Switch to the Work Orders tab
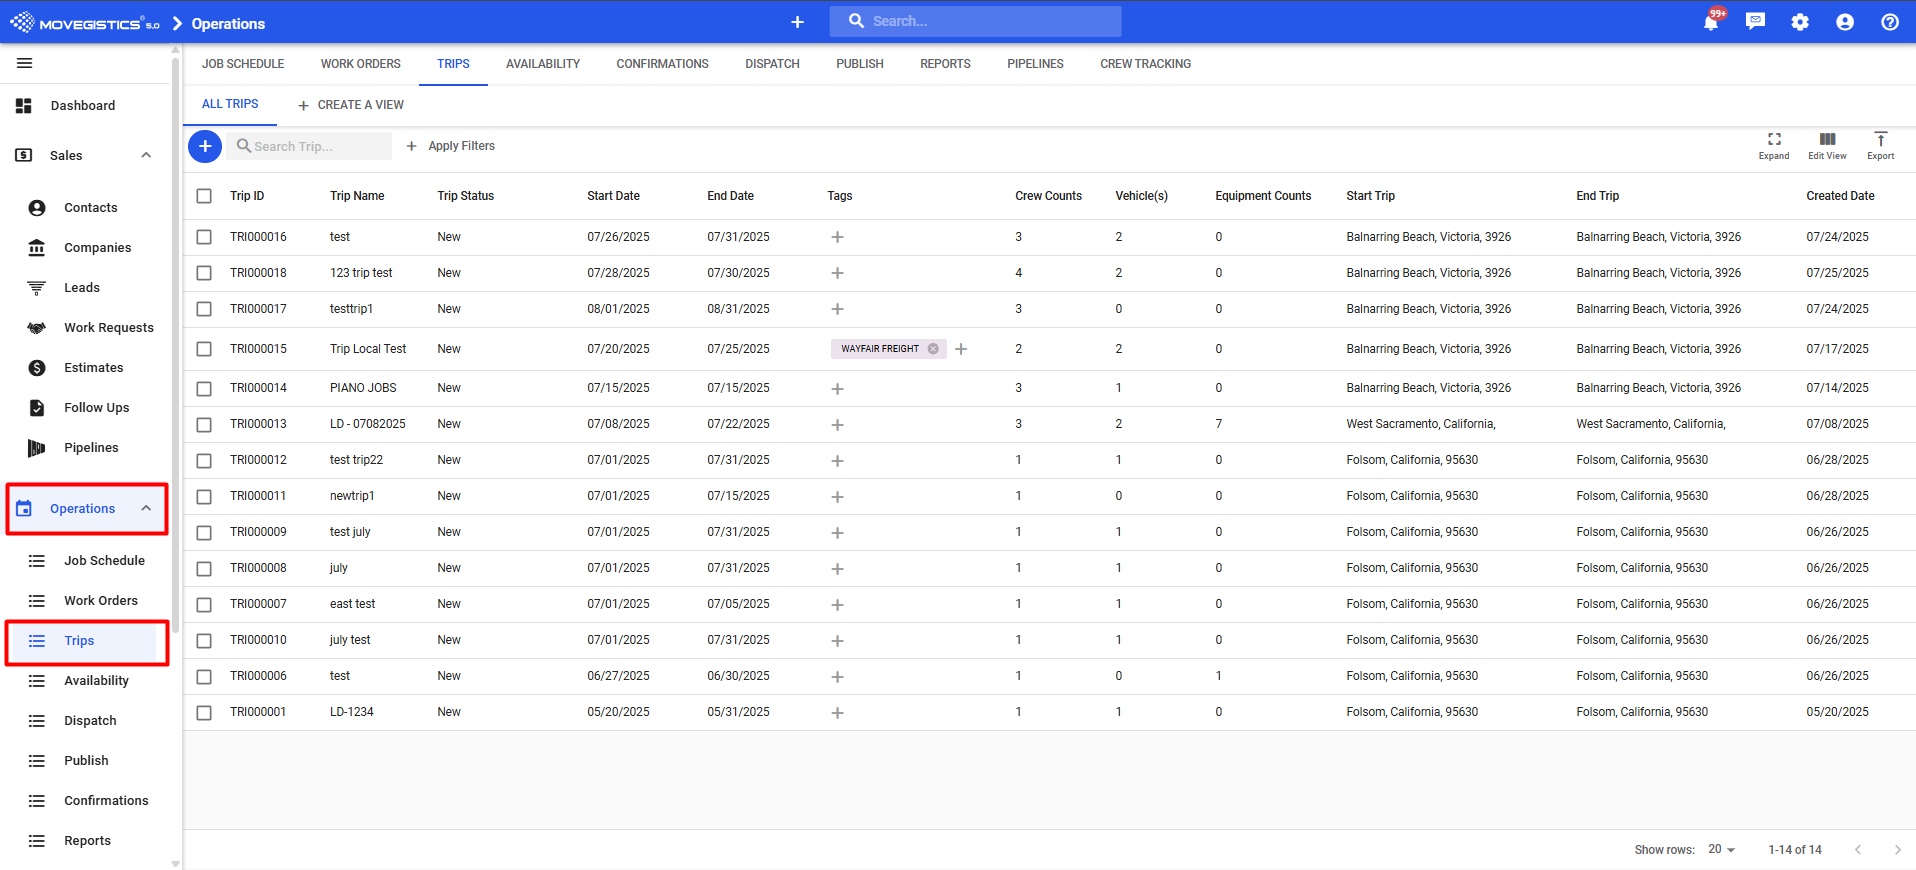This screenshot has width=1916, height=870. pos(360,64)
